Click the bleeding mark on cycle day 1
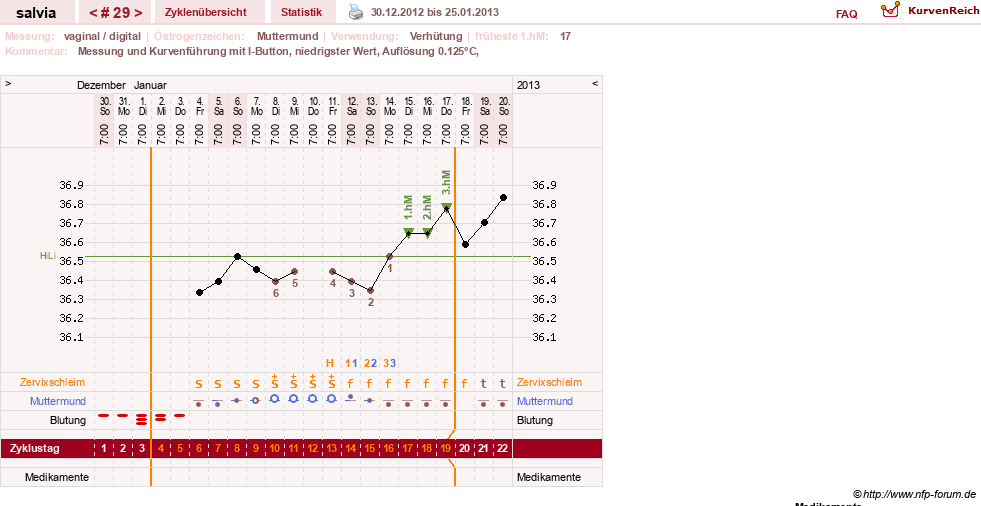The image size is (981, 506). 104,415
